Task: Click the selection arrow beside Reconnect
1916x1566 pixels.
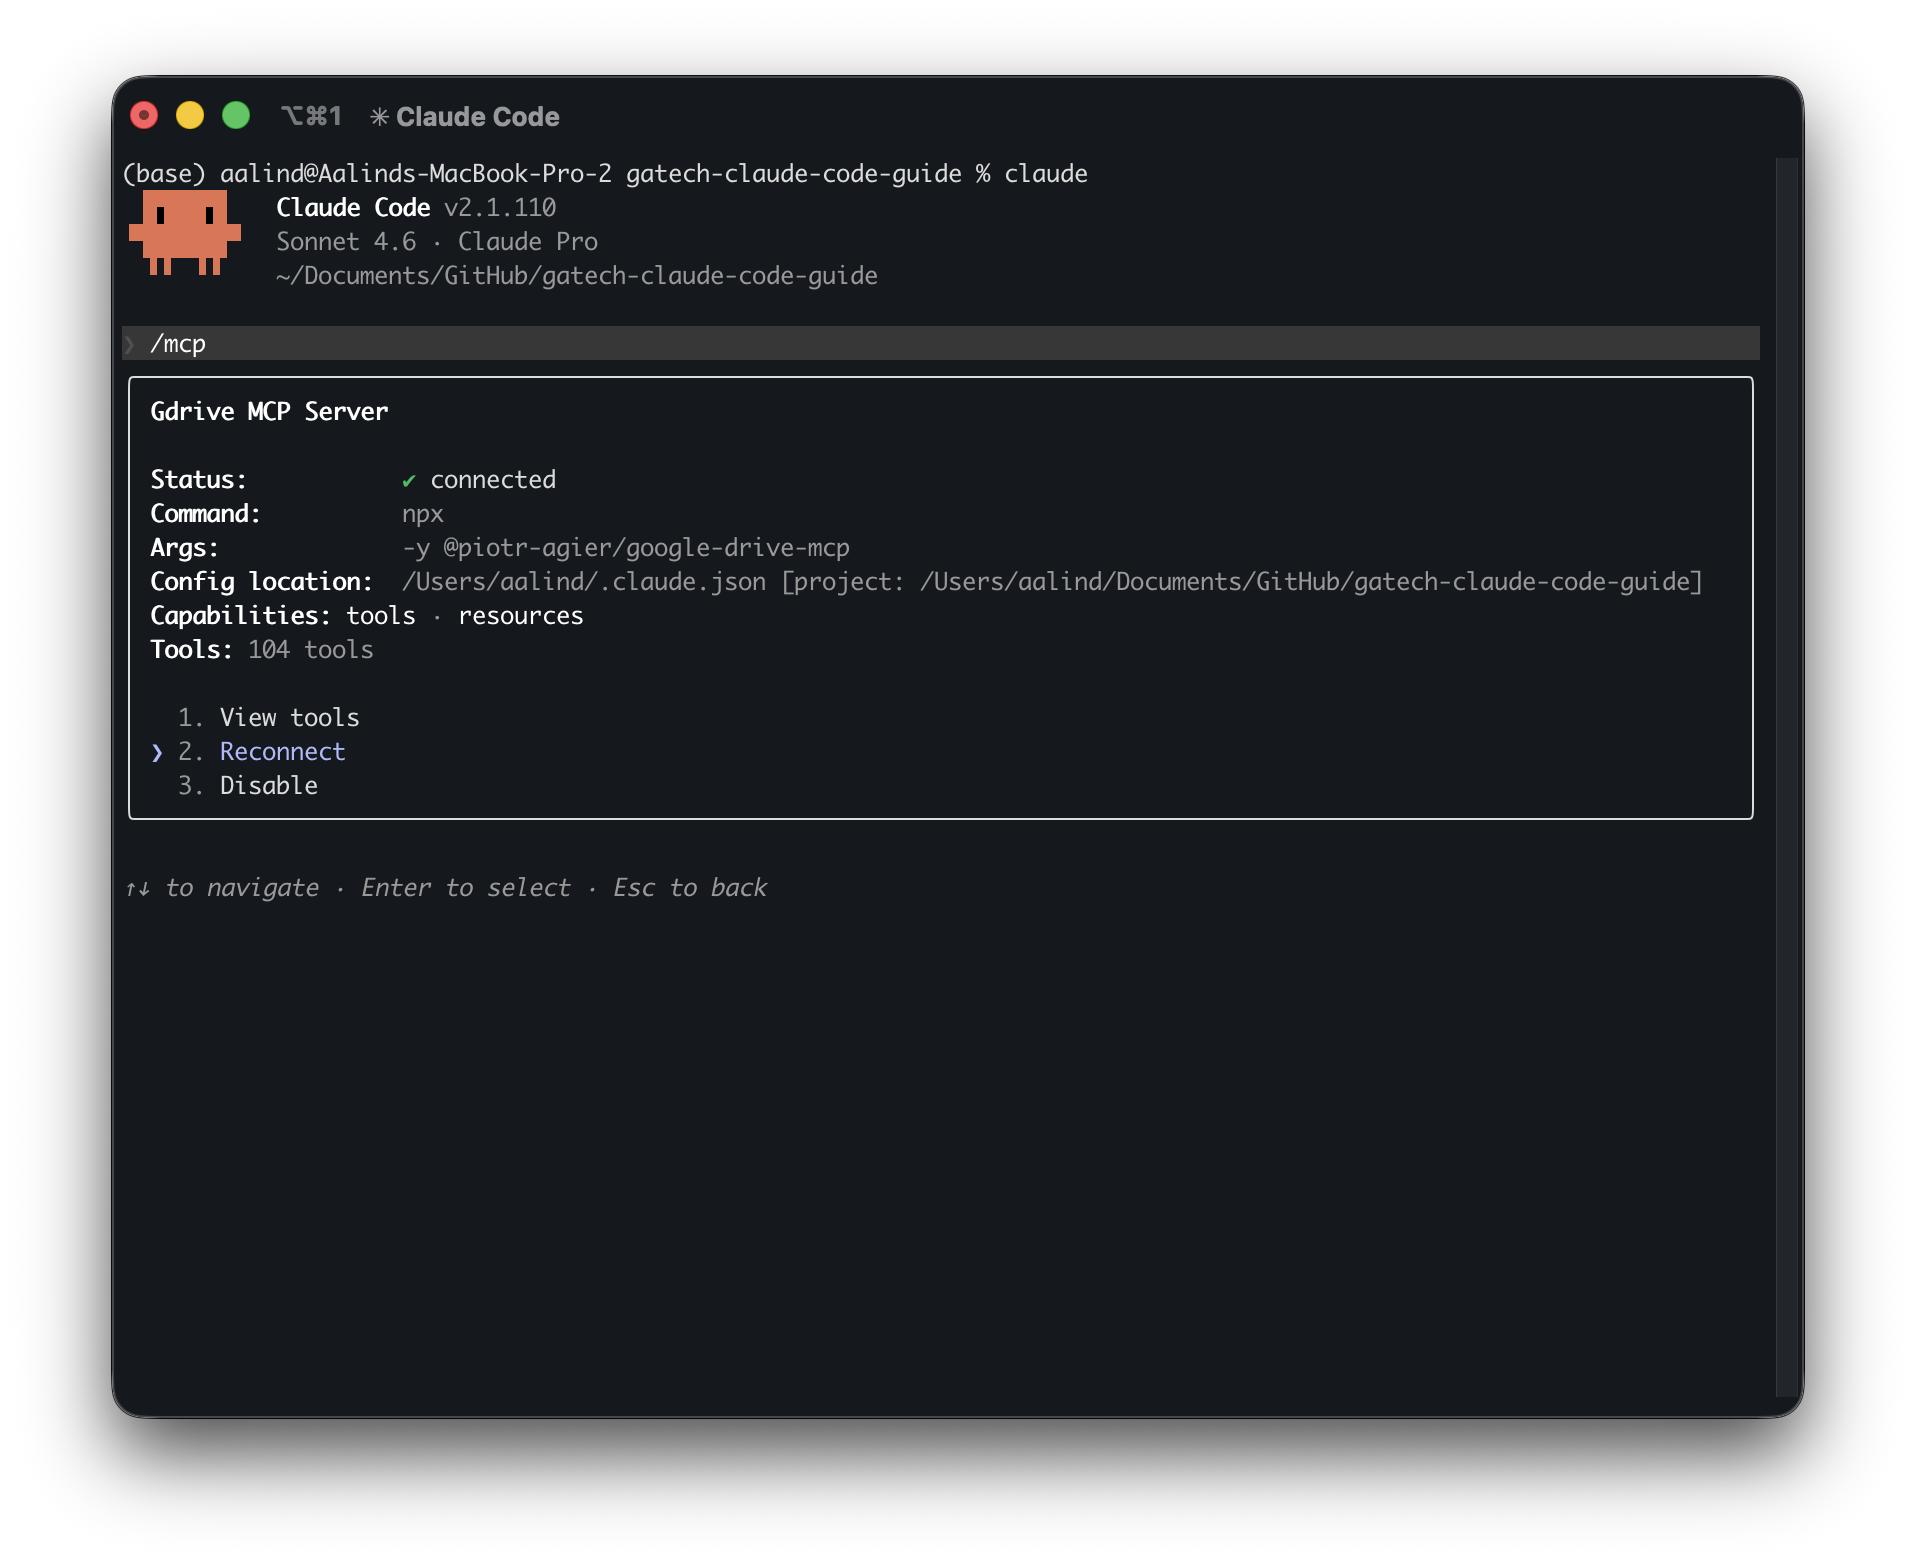Action: pyautogui.click(x=158, y=752)
